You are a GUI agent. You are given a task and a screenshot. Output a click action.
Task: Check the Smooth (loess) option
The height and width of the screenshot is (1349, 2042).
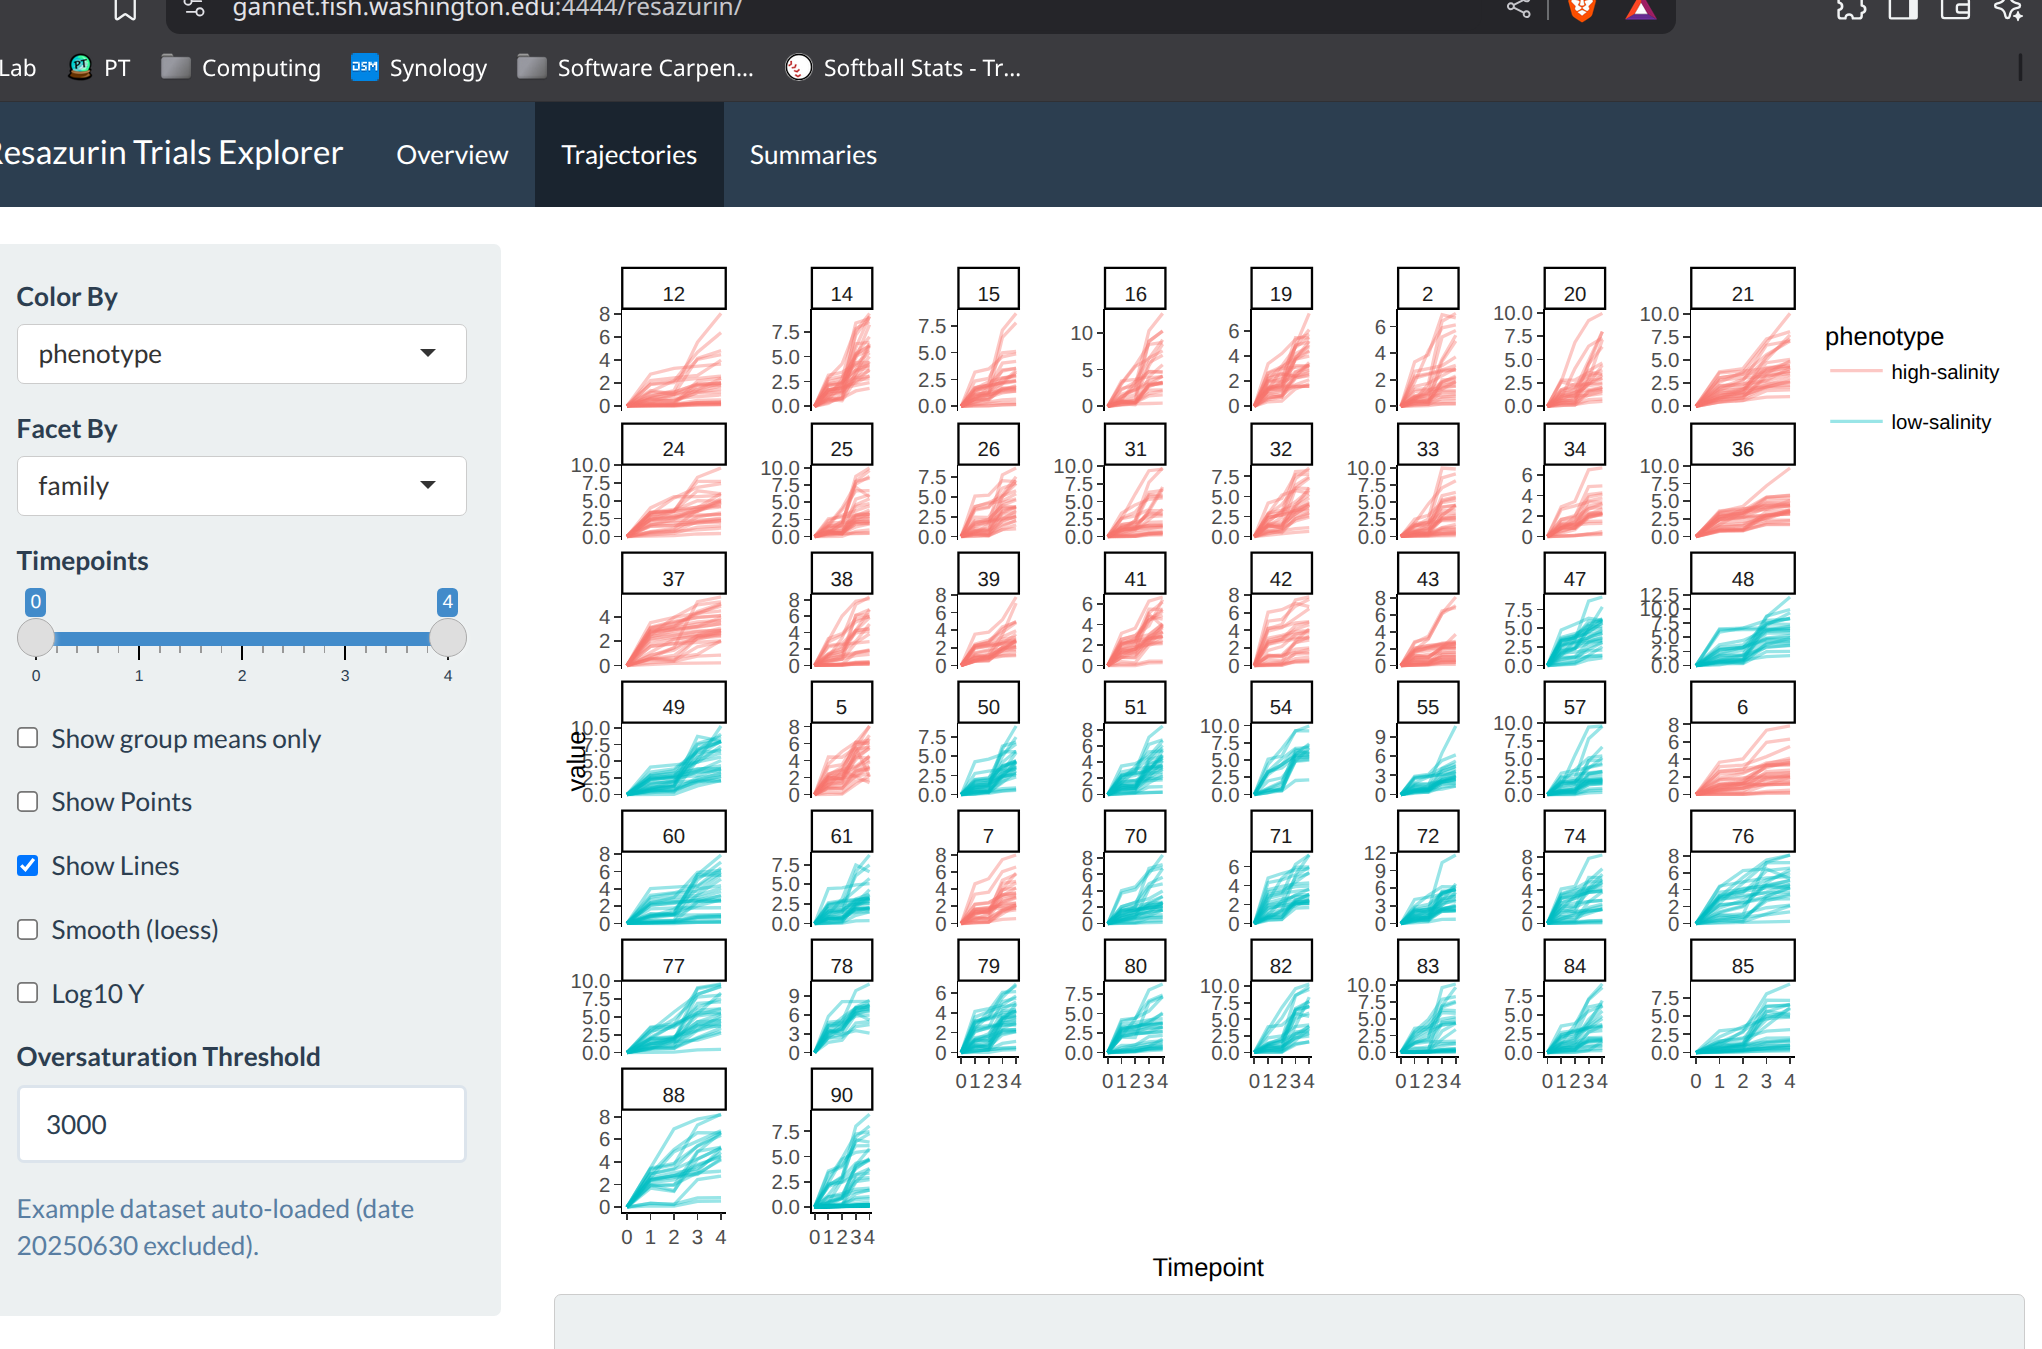(x=28, y=930)
